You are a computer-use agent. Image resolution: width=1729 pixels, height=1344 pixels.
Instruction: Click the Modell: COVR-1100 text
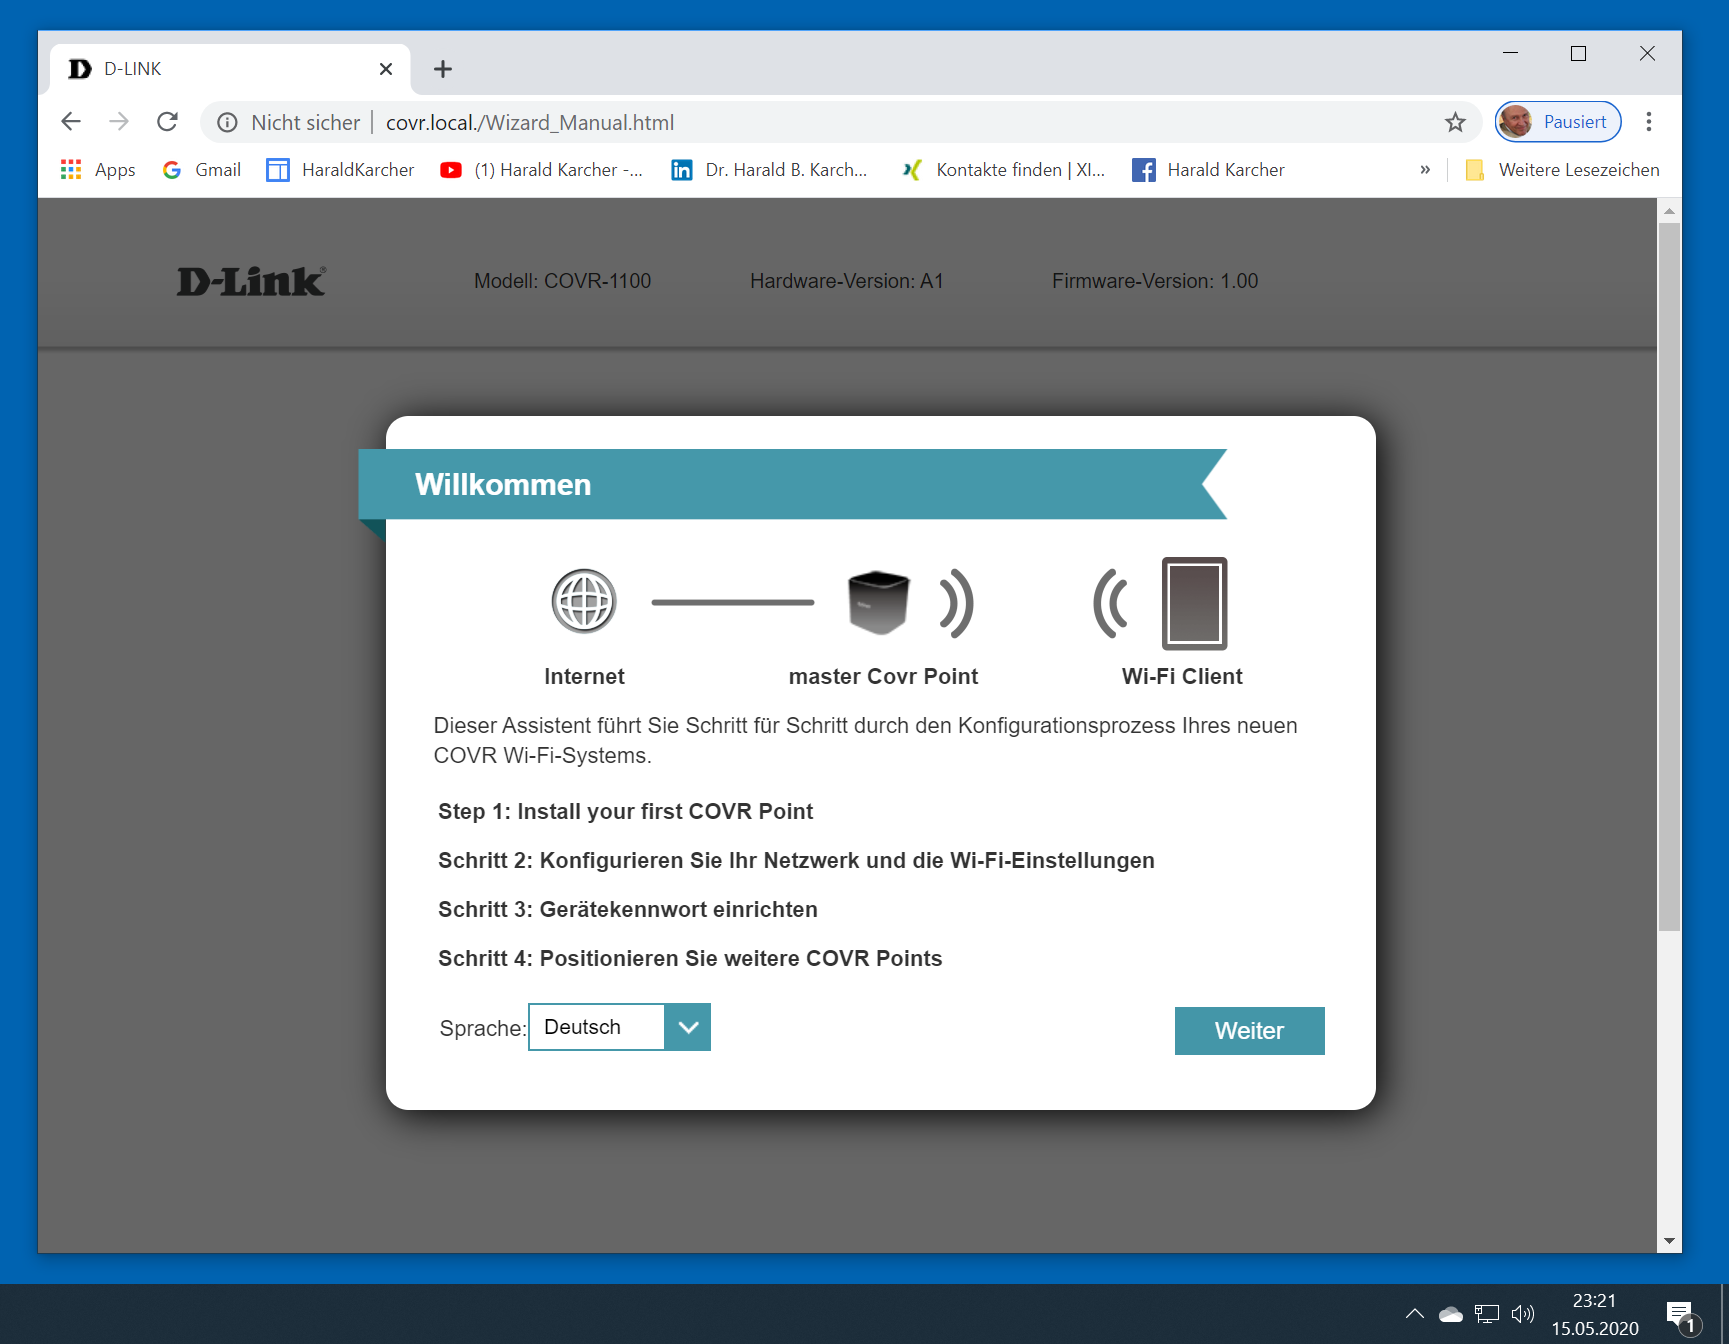coord(562,281)
